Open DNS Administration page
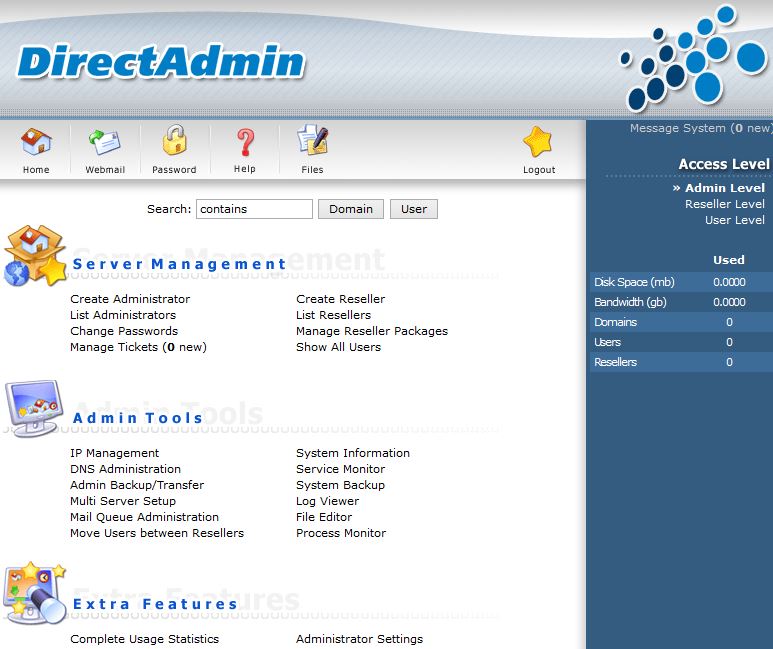This screenshot has height=649, width=773. click(125, 469)
